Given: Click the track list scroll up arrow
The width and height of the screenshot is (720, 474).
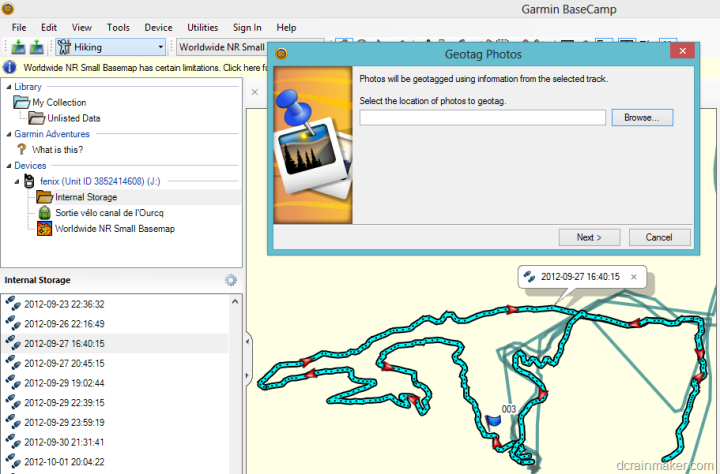Looking at the screenshot, I should 235,302.
